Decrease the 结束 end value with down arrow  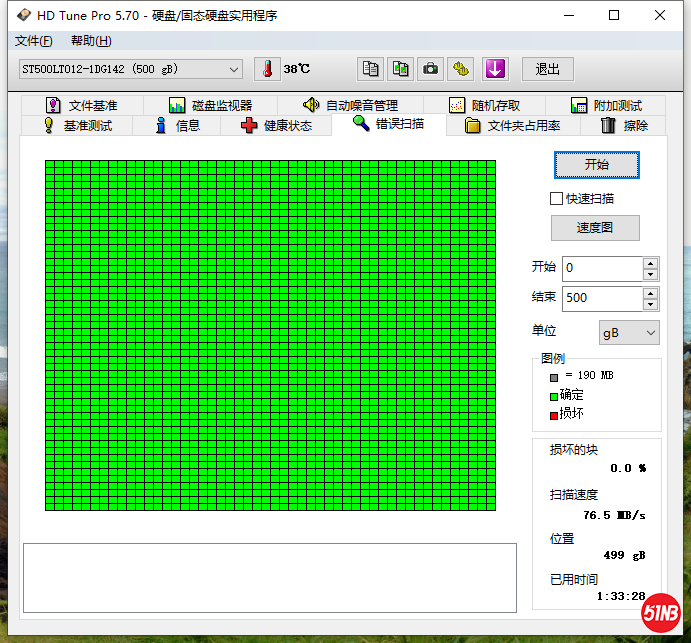pyautogui.click(x=651, y=304)
